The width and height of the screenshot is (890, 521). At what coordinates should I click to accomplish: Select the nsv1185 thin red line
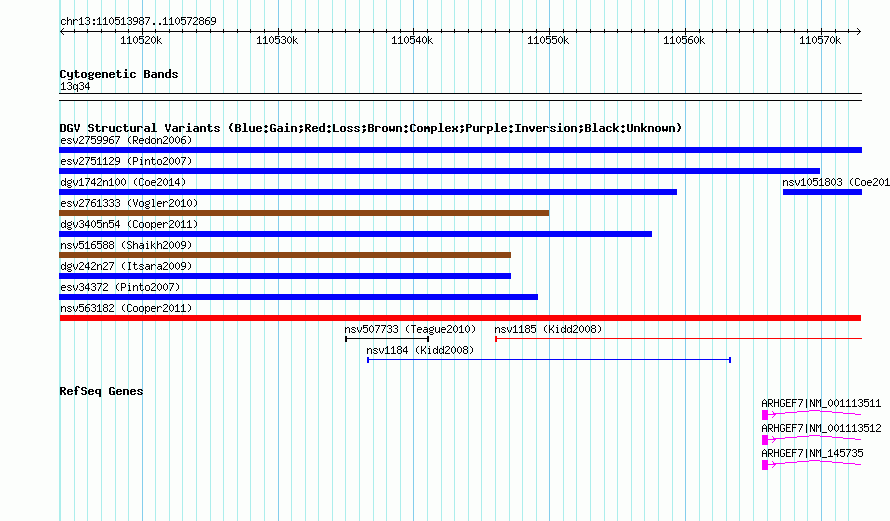[678, 339]
